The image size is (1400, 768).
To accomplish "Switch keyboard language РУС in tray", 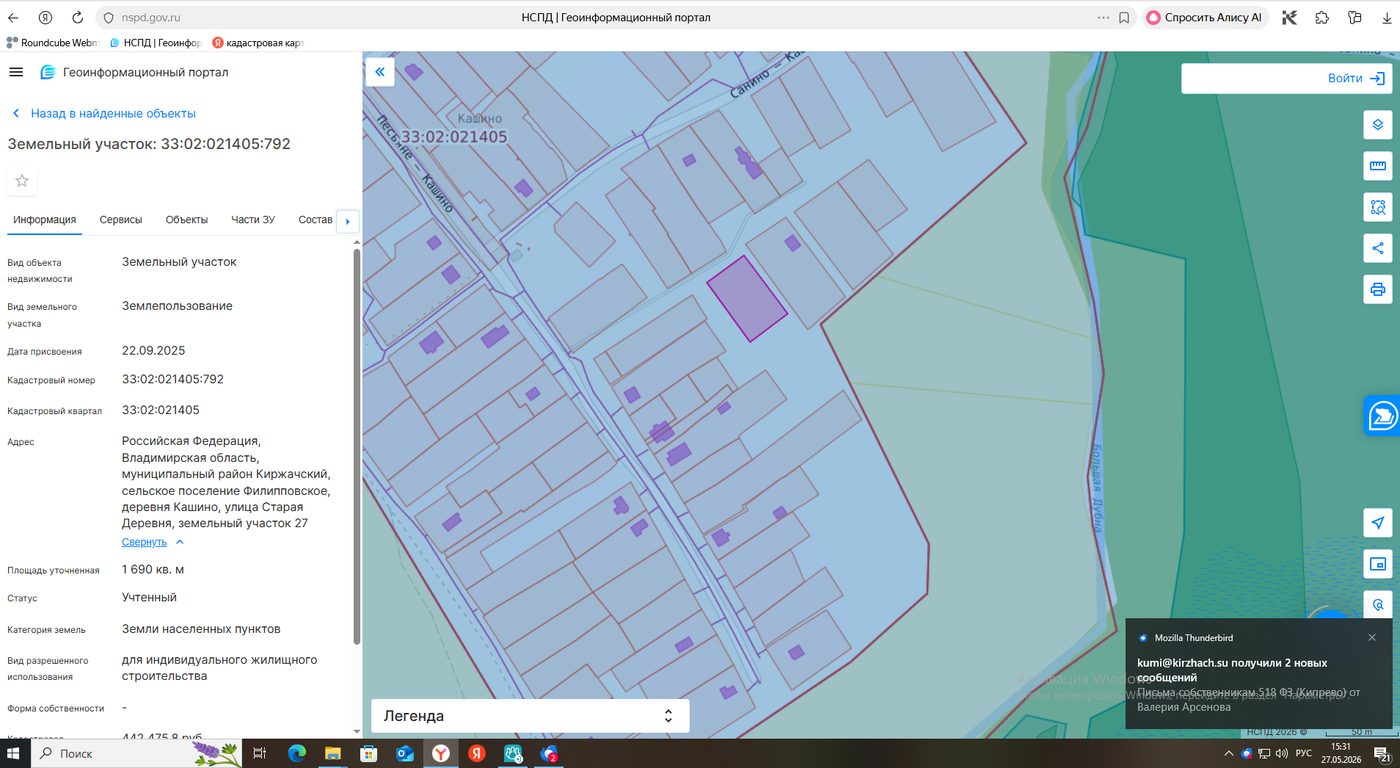I will point(1304,753).
